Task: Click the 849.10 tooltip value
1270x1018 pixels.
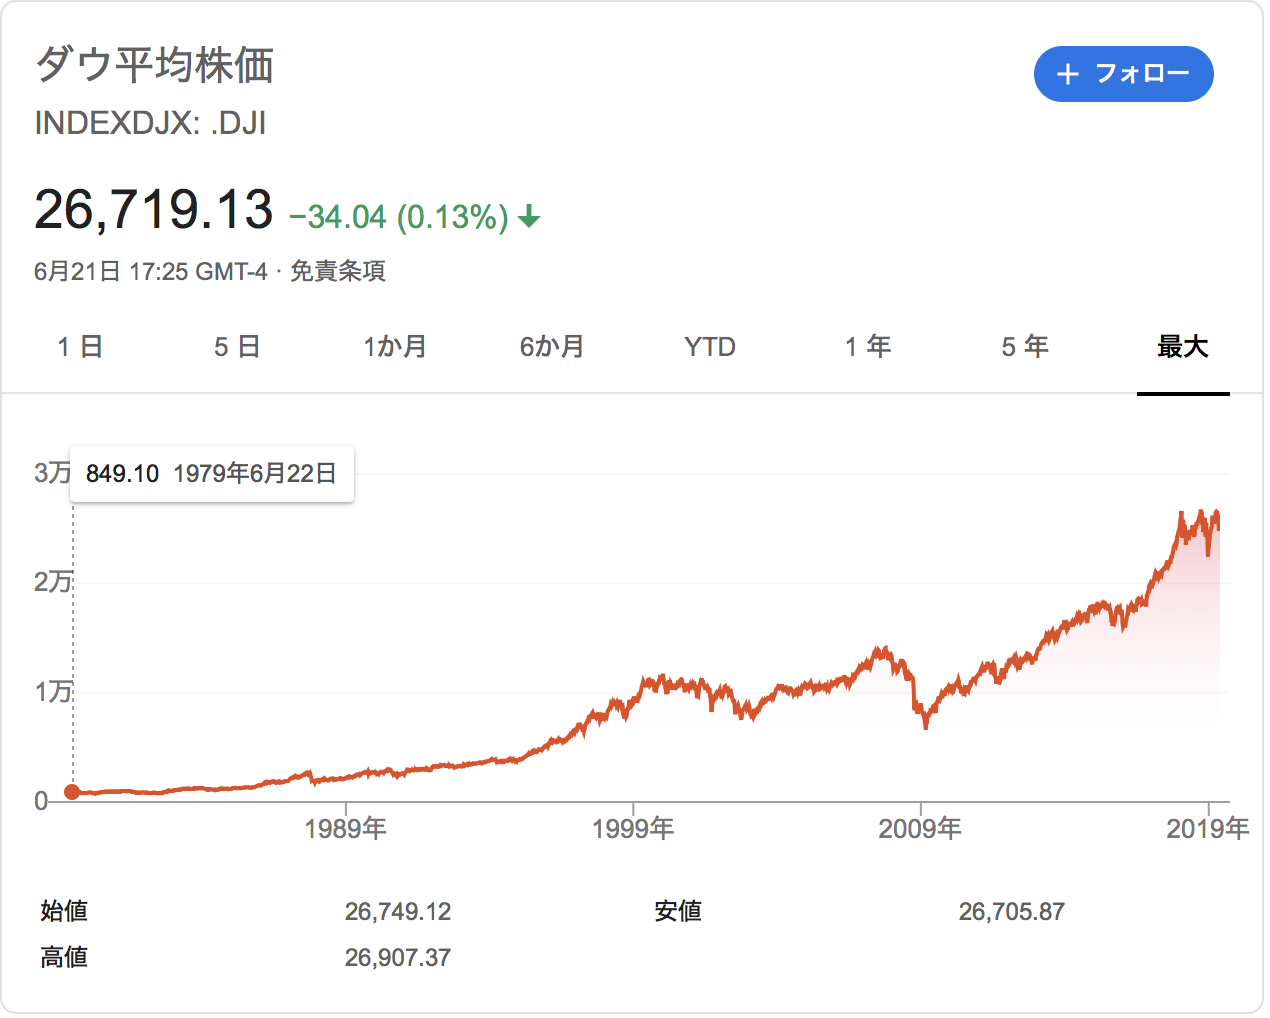Action: pyautogui.click(x=122, y=474)
